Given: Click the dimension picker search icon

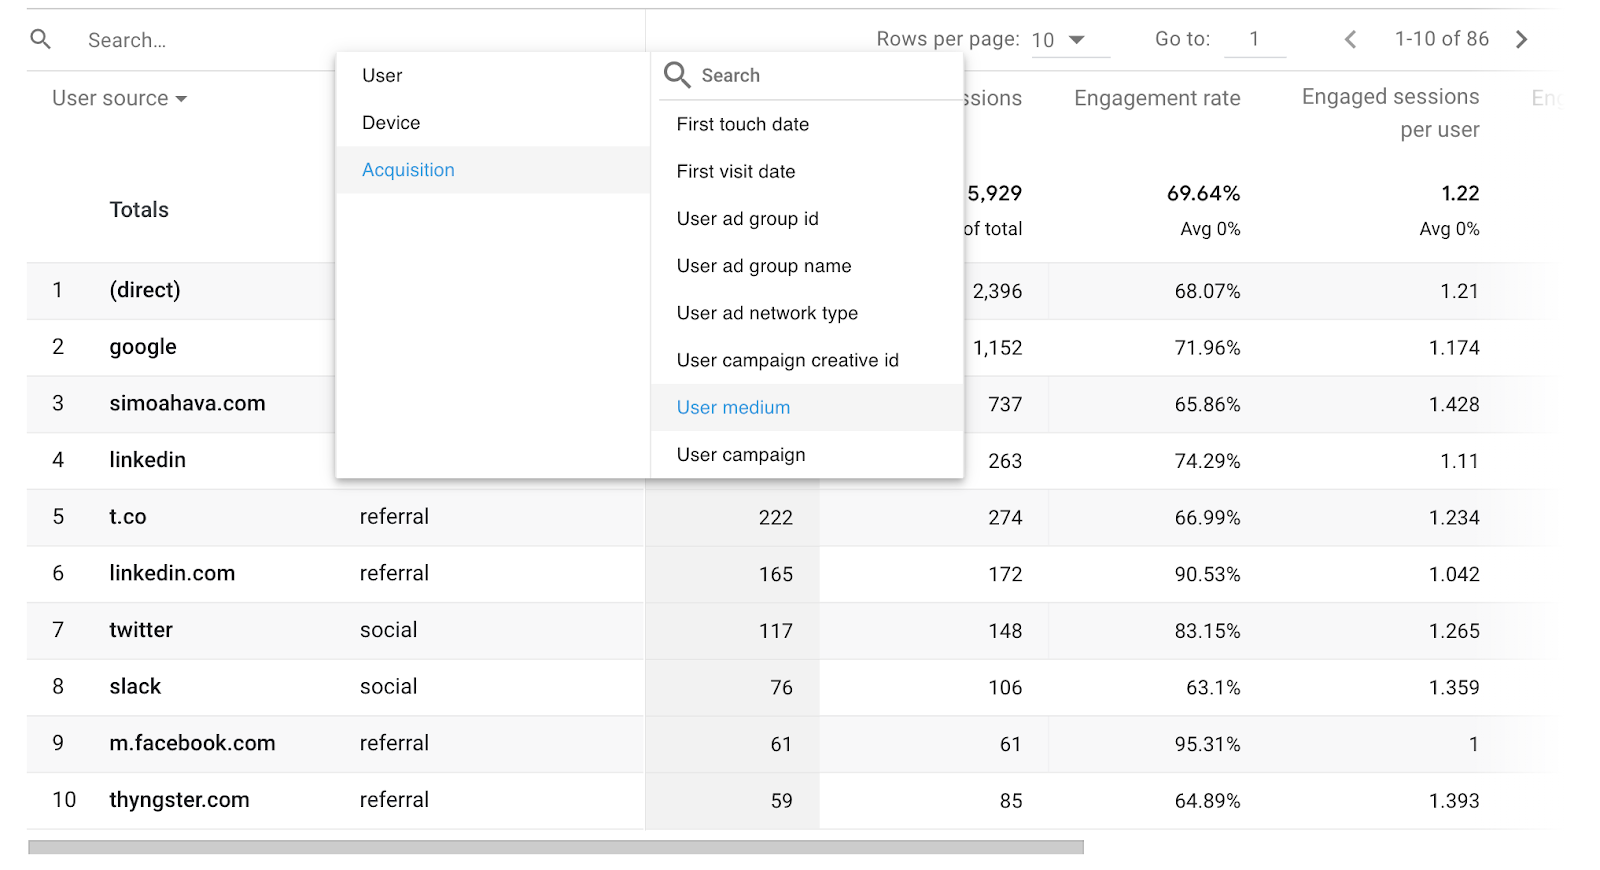Looking at the screenshot, I should [677, 75].
